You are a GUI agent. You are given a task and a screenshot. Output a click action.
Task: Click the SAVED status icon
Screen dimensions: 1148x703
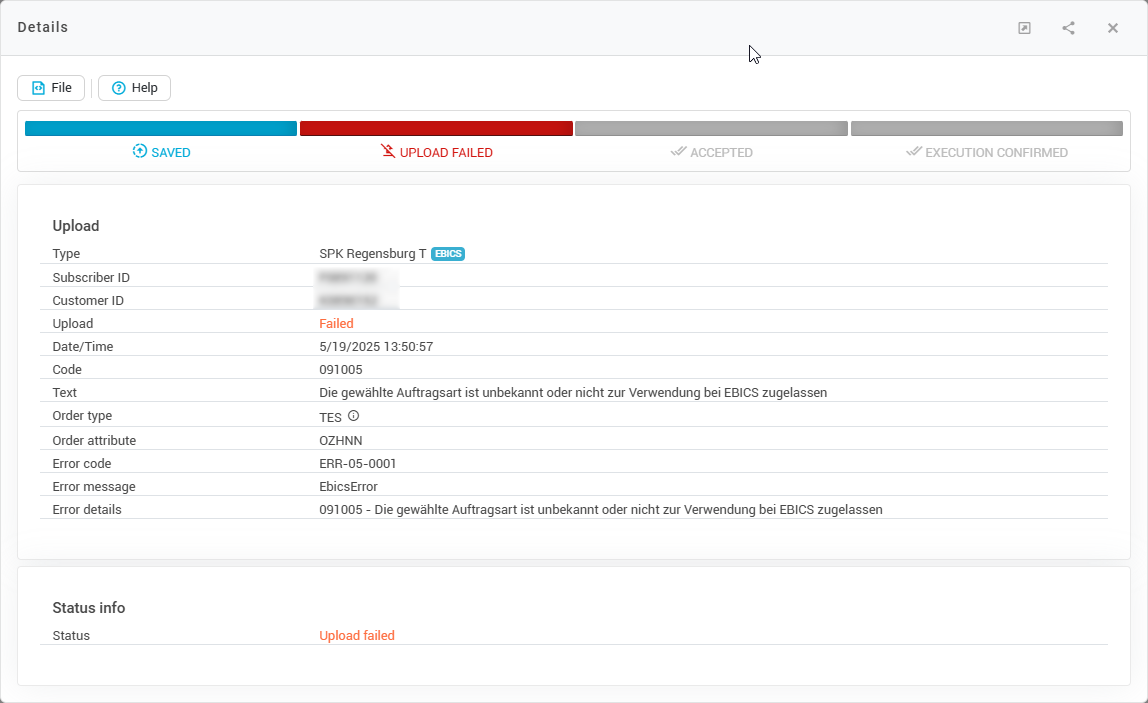click(140, 152)
